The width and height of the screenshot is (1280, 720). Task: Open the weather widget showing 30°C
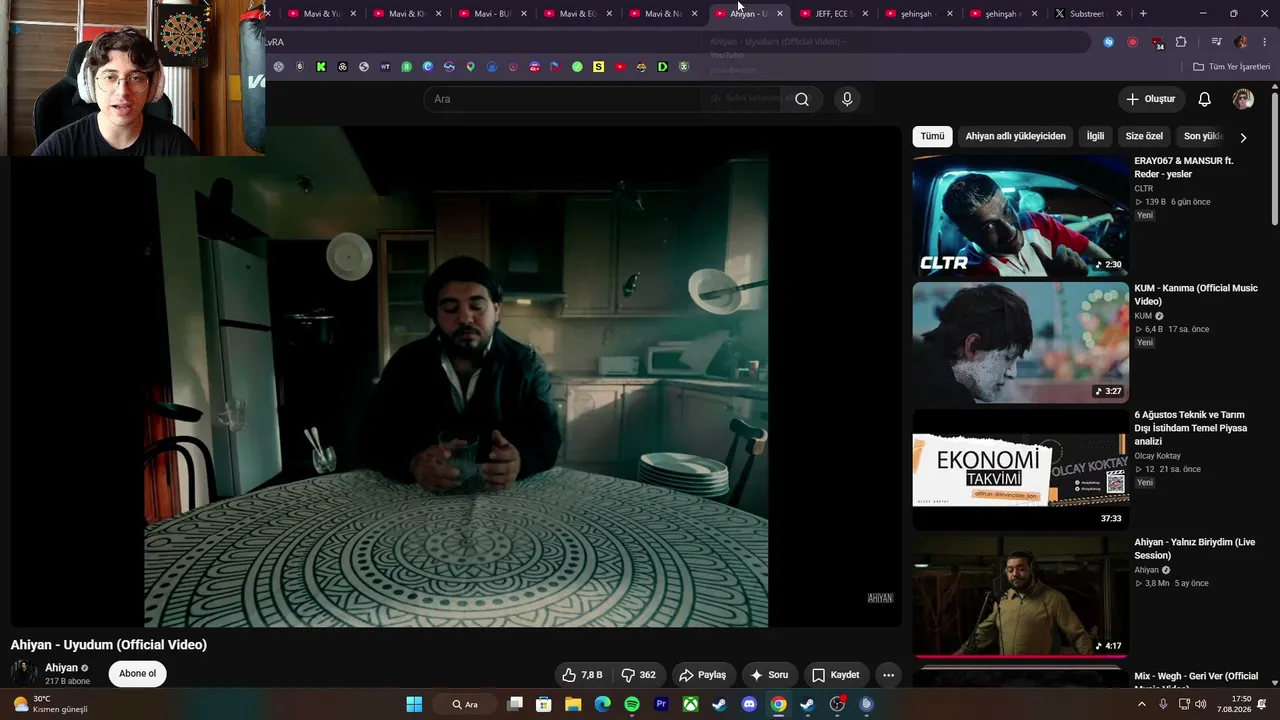[x=50, y=704]
